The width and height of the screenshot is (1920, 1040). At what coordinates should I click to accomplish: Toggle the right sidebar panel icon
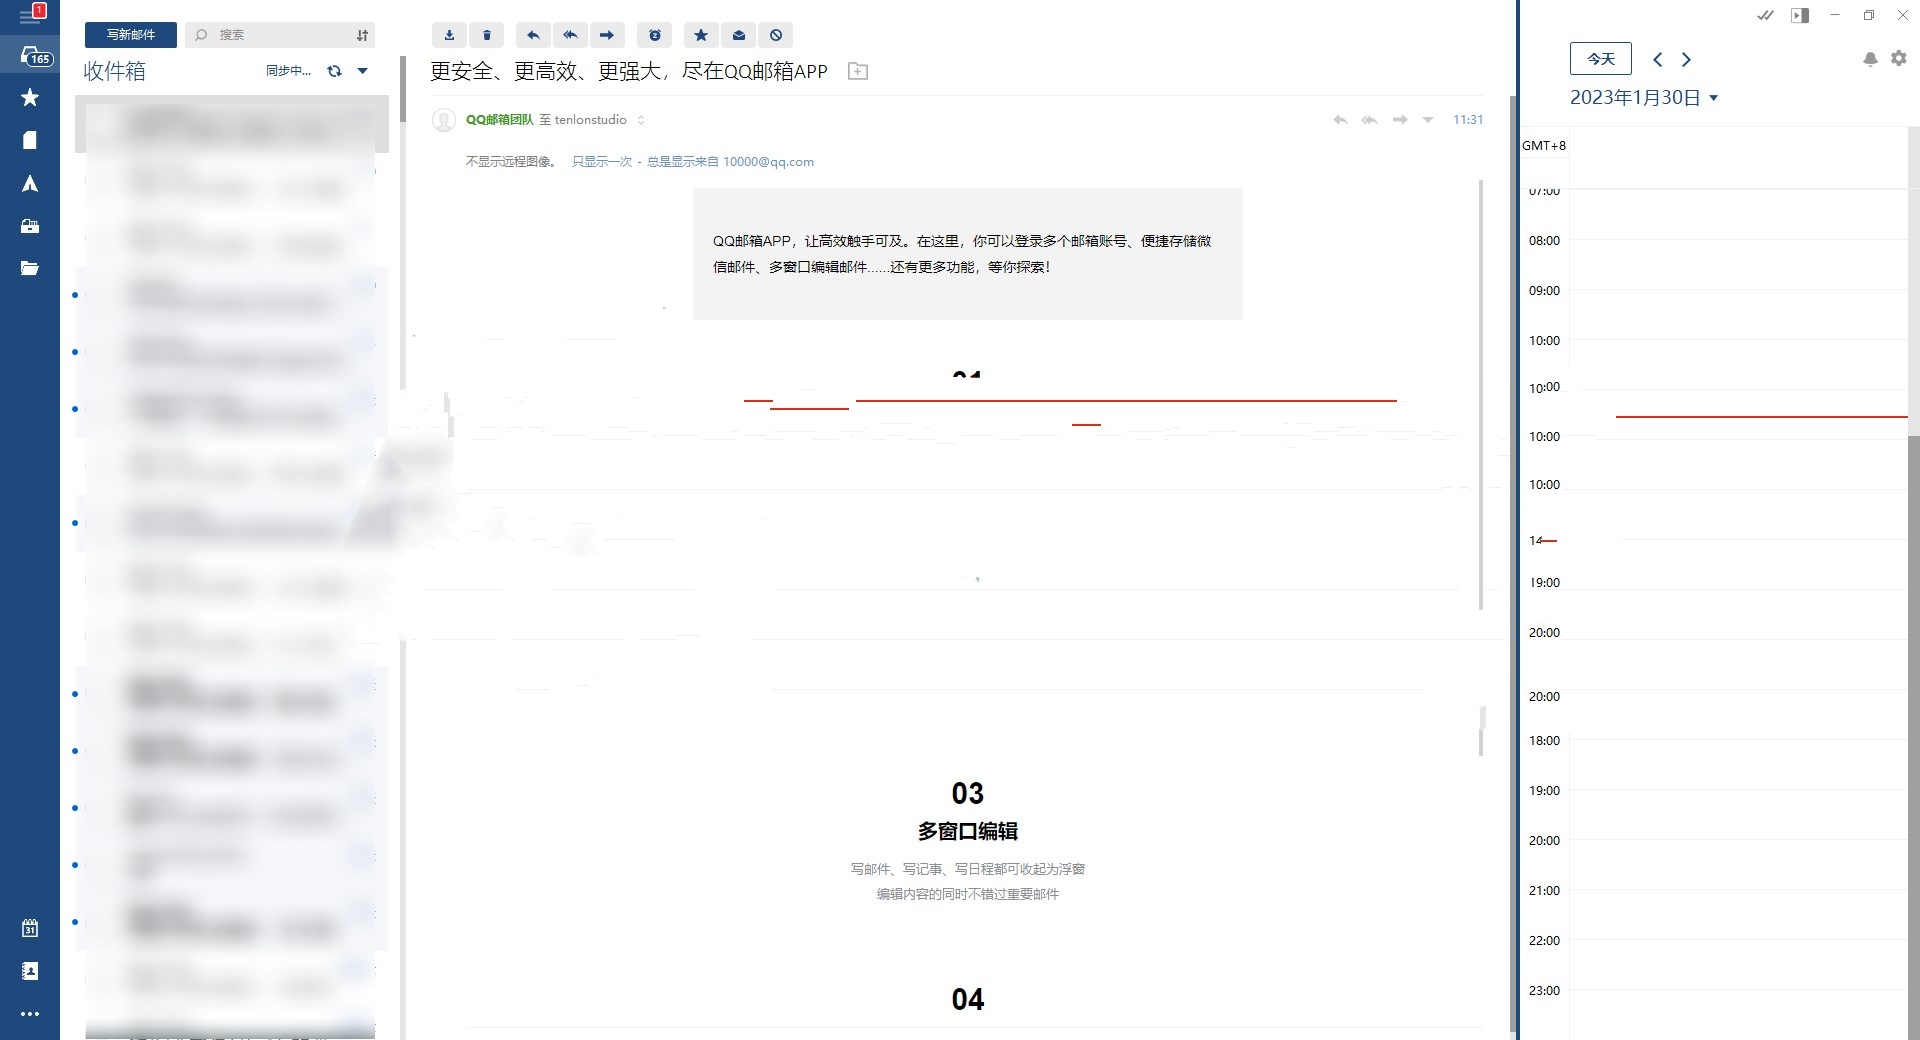point(1800,15)
